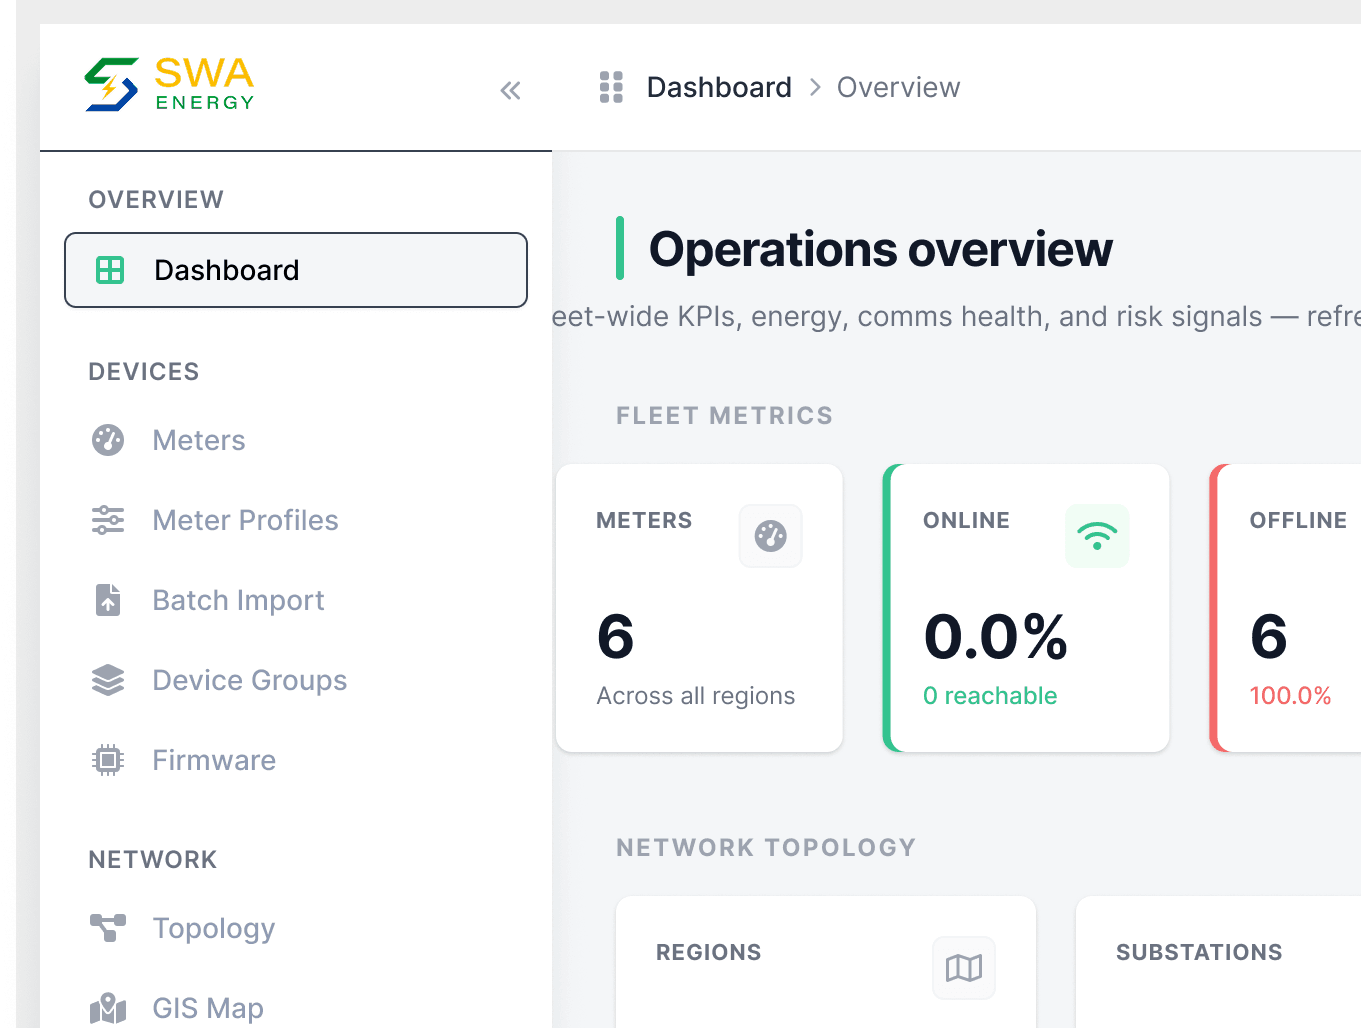
Task: Open the Dashboard sidebar item
Action: coord(296,270)
